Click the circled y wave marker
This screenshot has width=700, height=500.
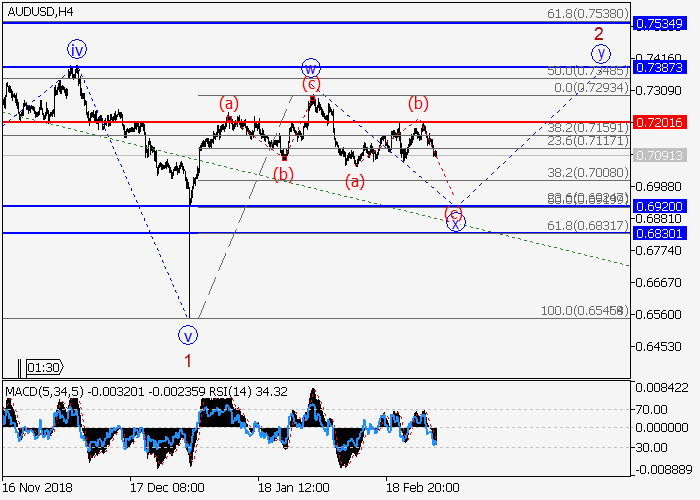599,53
